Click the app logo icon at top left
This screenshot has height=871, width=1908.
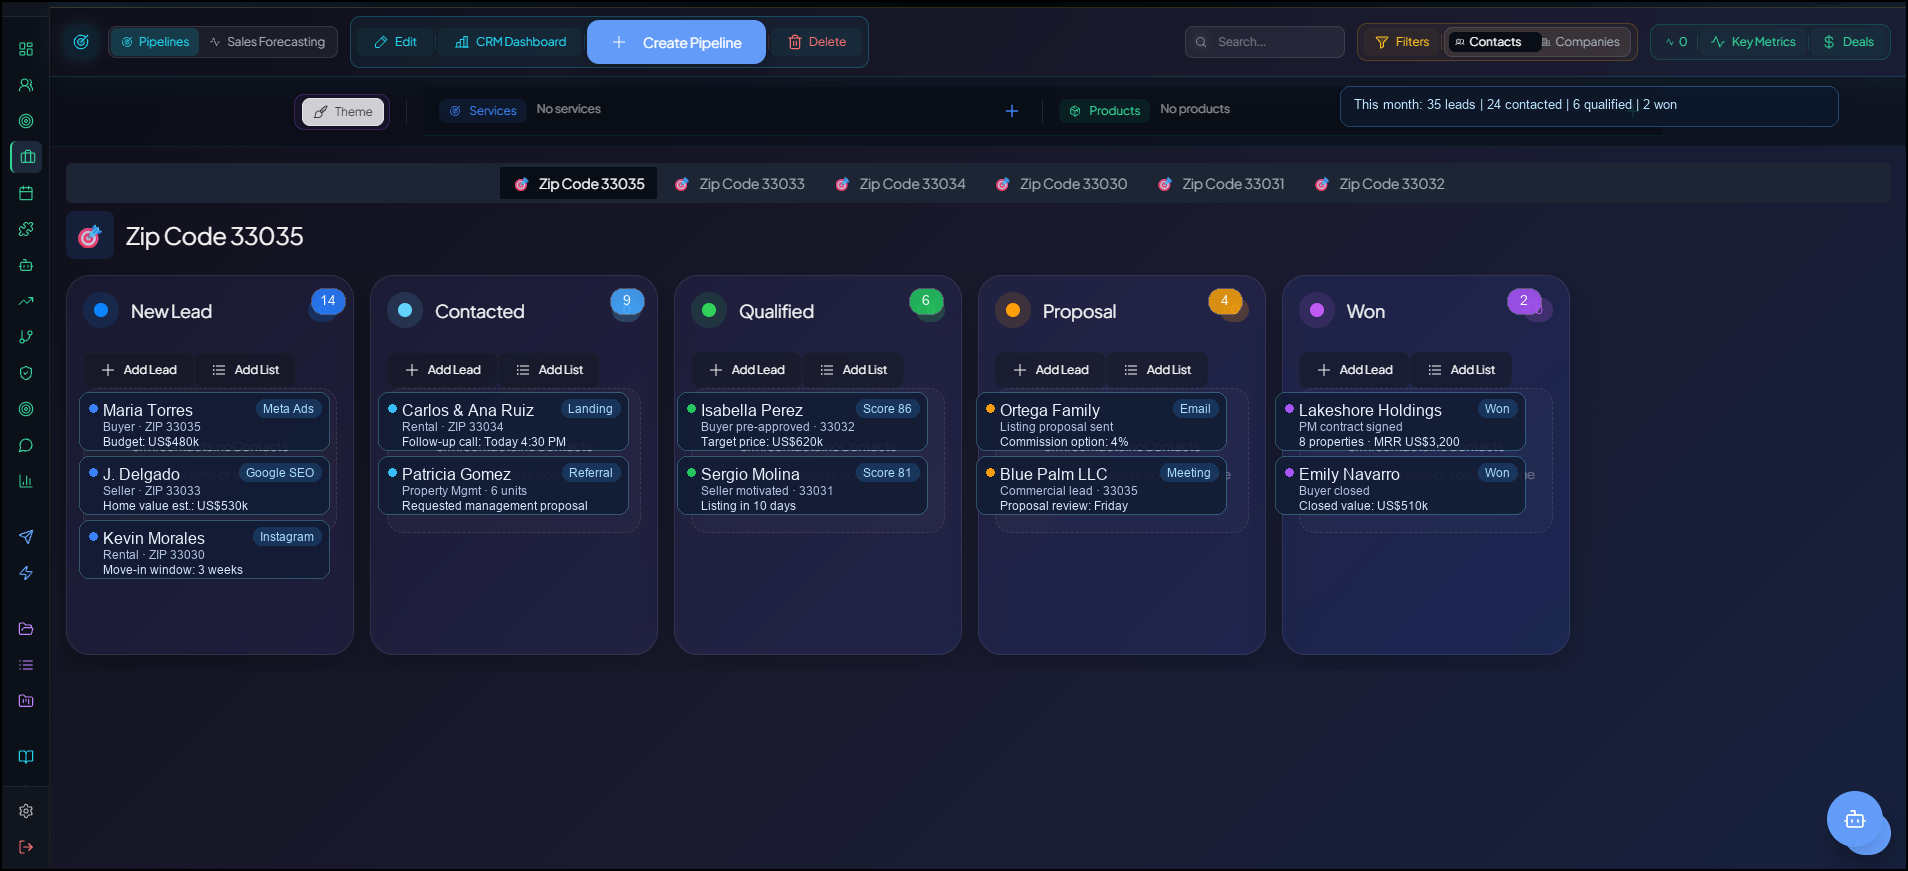point(81,42)
